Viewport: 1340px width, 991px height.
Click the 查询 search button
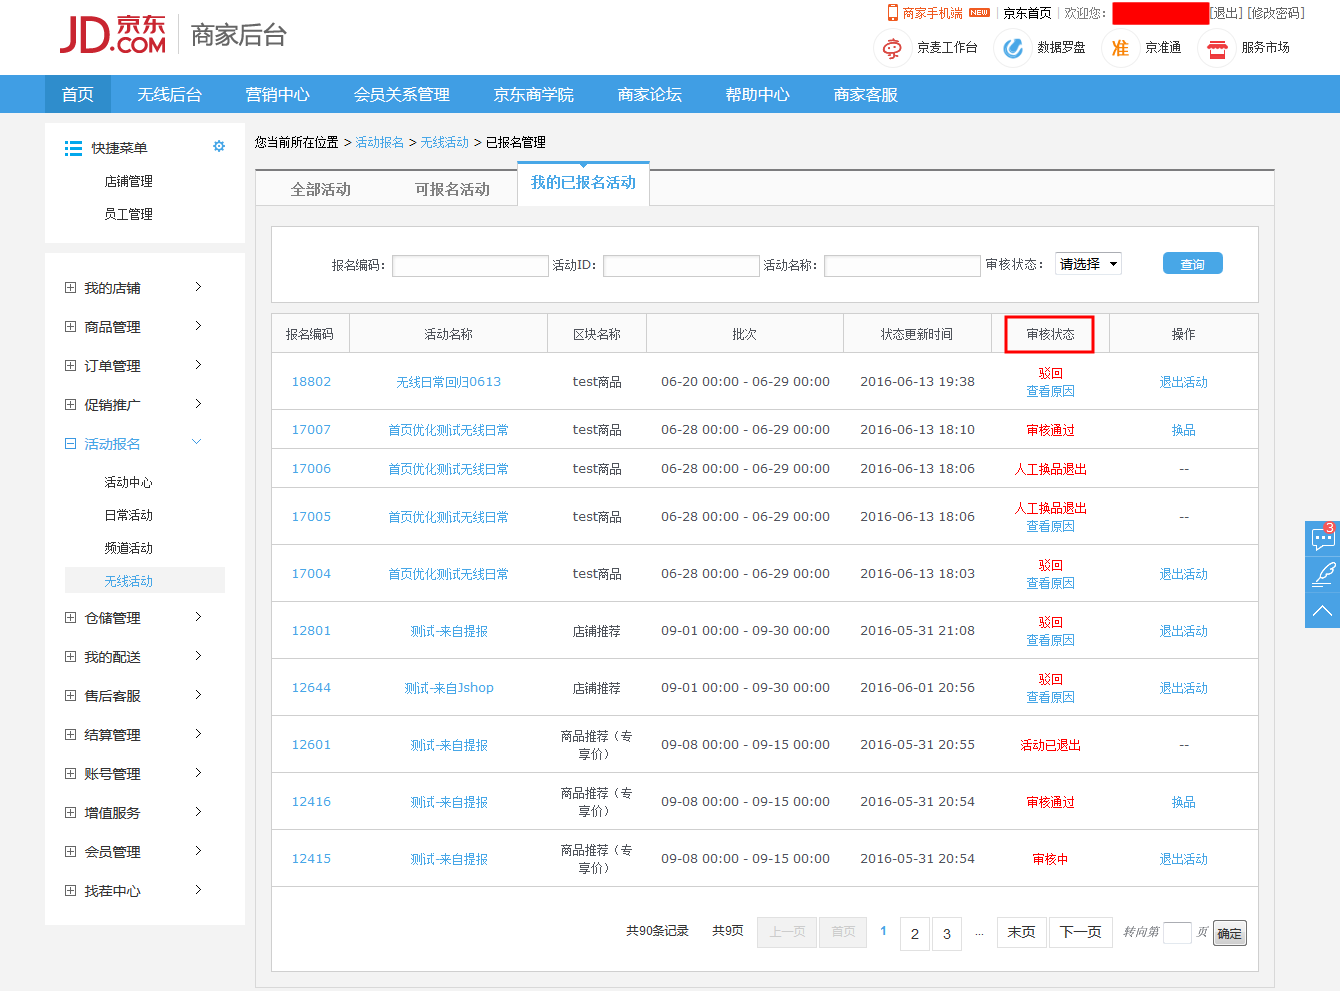point(1192,264)
